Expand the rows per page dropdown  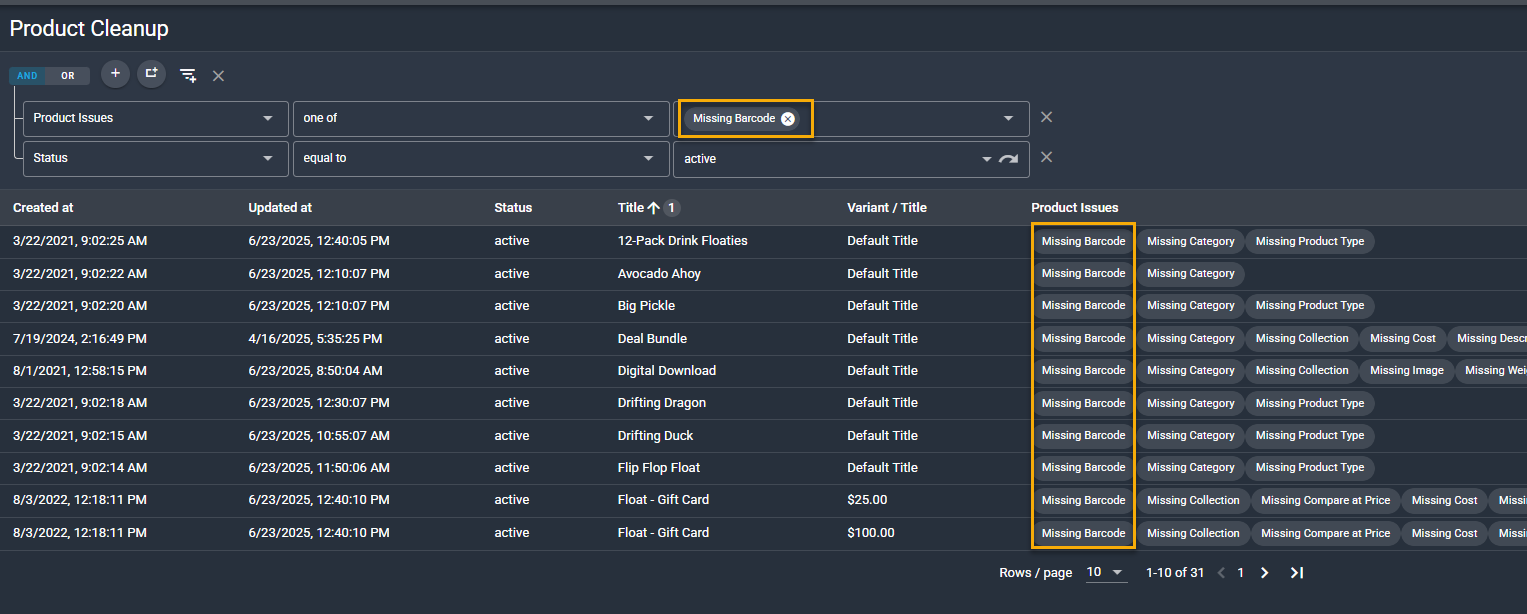click(x=1107, y=573)
